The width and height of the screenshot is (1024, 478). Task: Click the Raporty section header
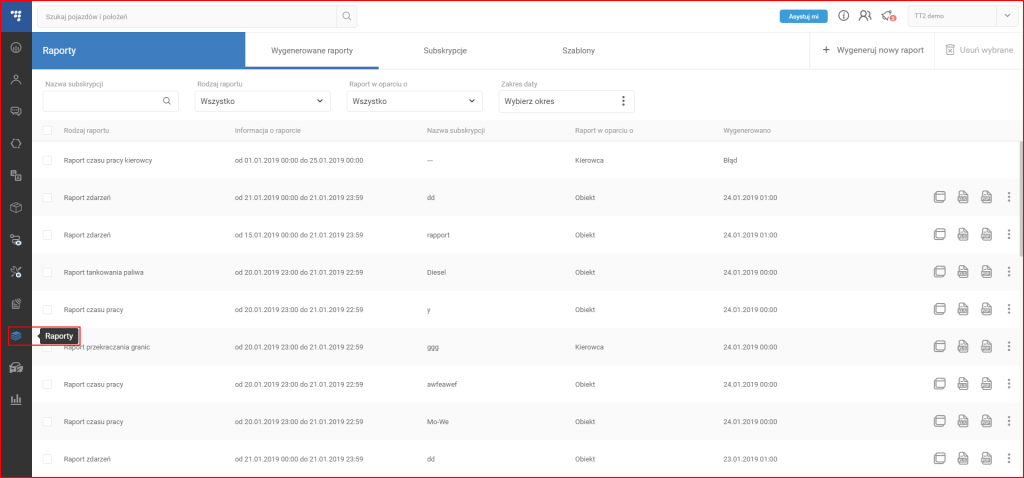pos(138,50)
